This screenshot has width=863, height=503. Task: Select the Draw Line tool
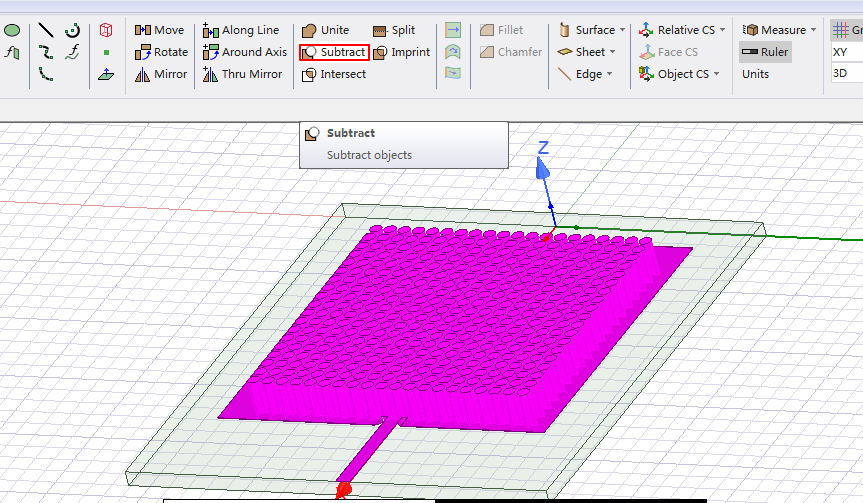[x=46, y=30]
